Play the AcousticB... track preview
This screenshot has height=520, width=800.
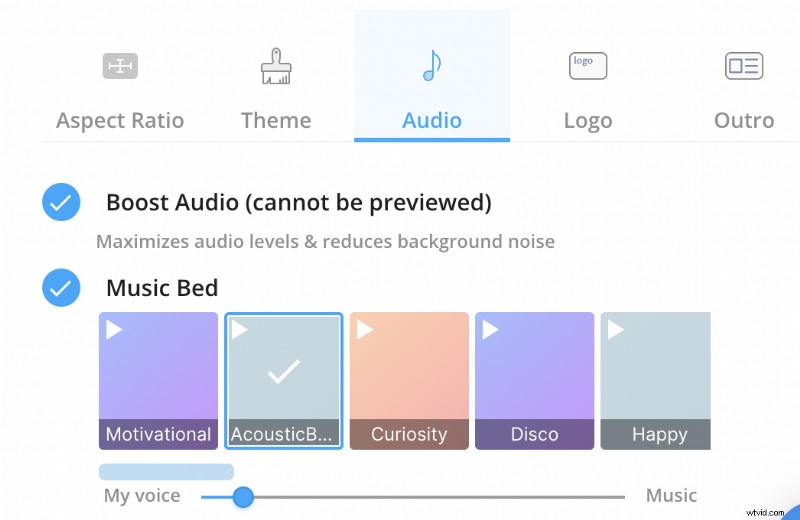241,331
